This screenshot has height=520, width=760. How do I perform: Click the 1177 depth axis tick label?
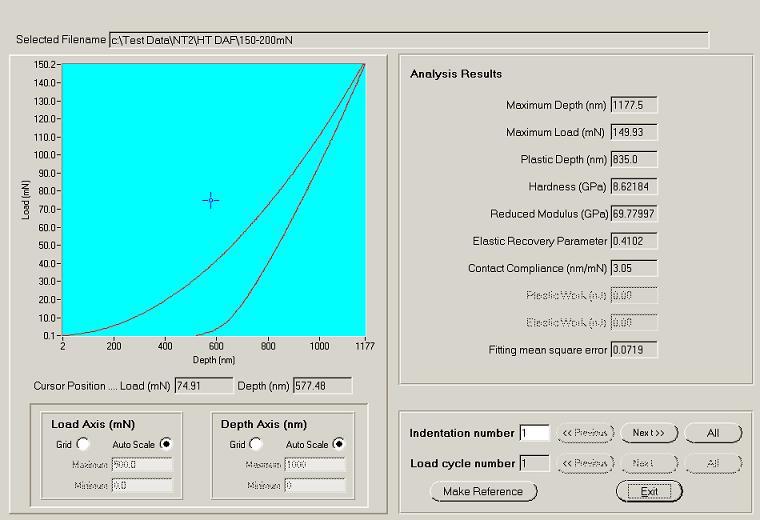point(365,346)
